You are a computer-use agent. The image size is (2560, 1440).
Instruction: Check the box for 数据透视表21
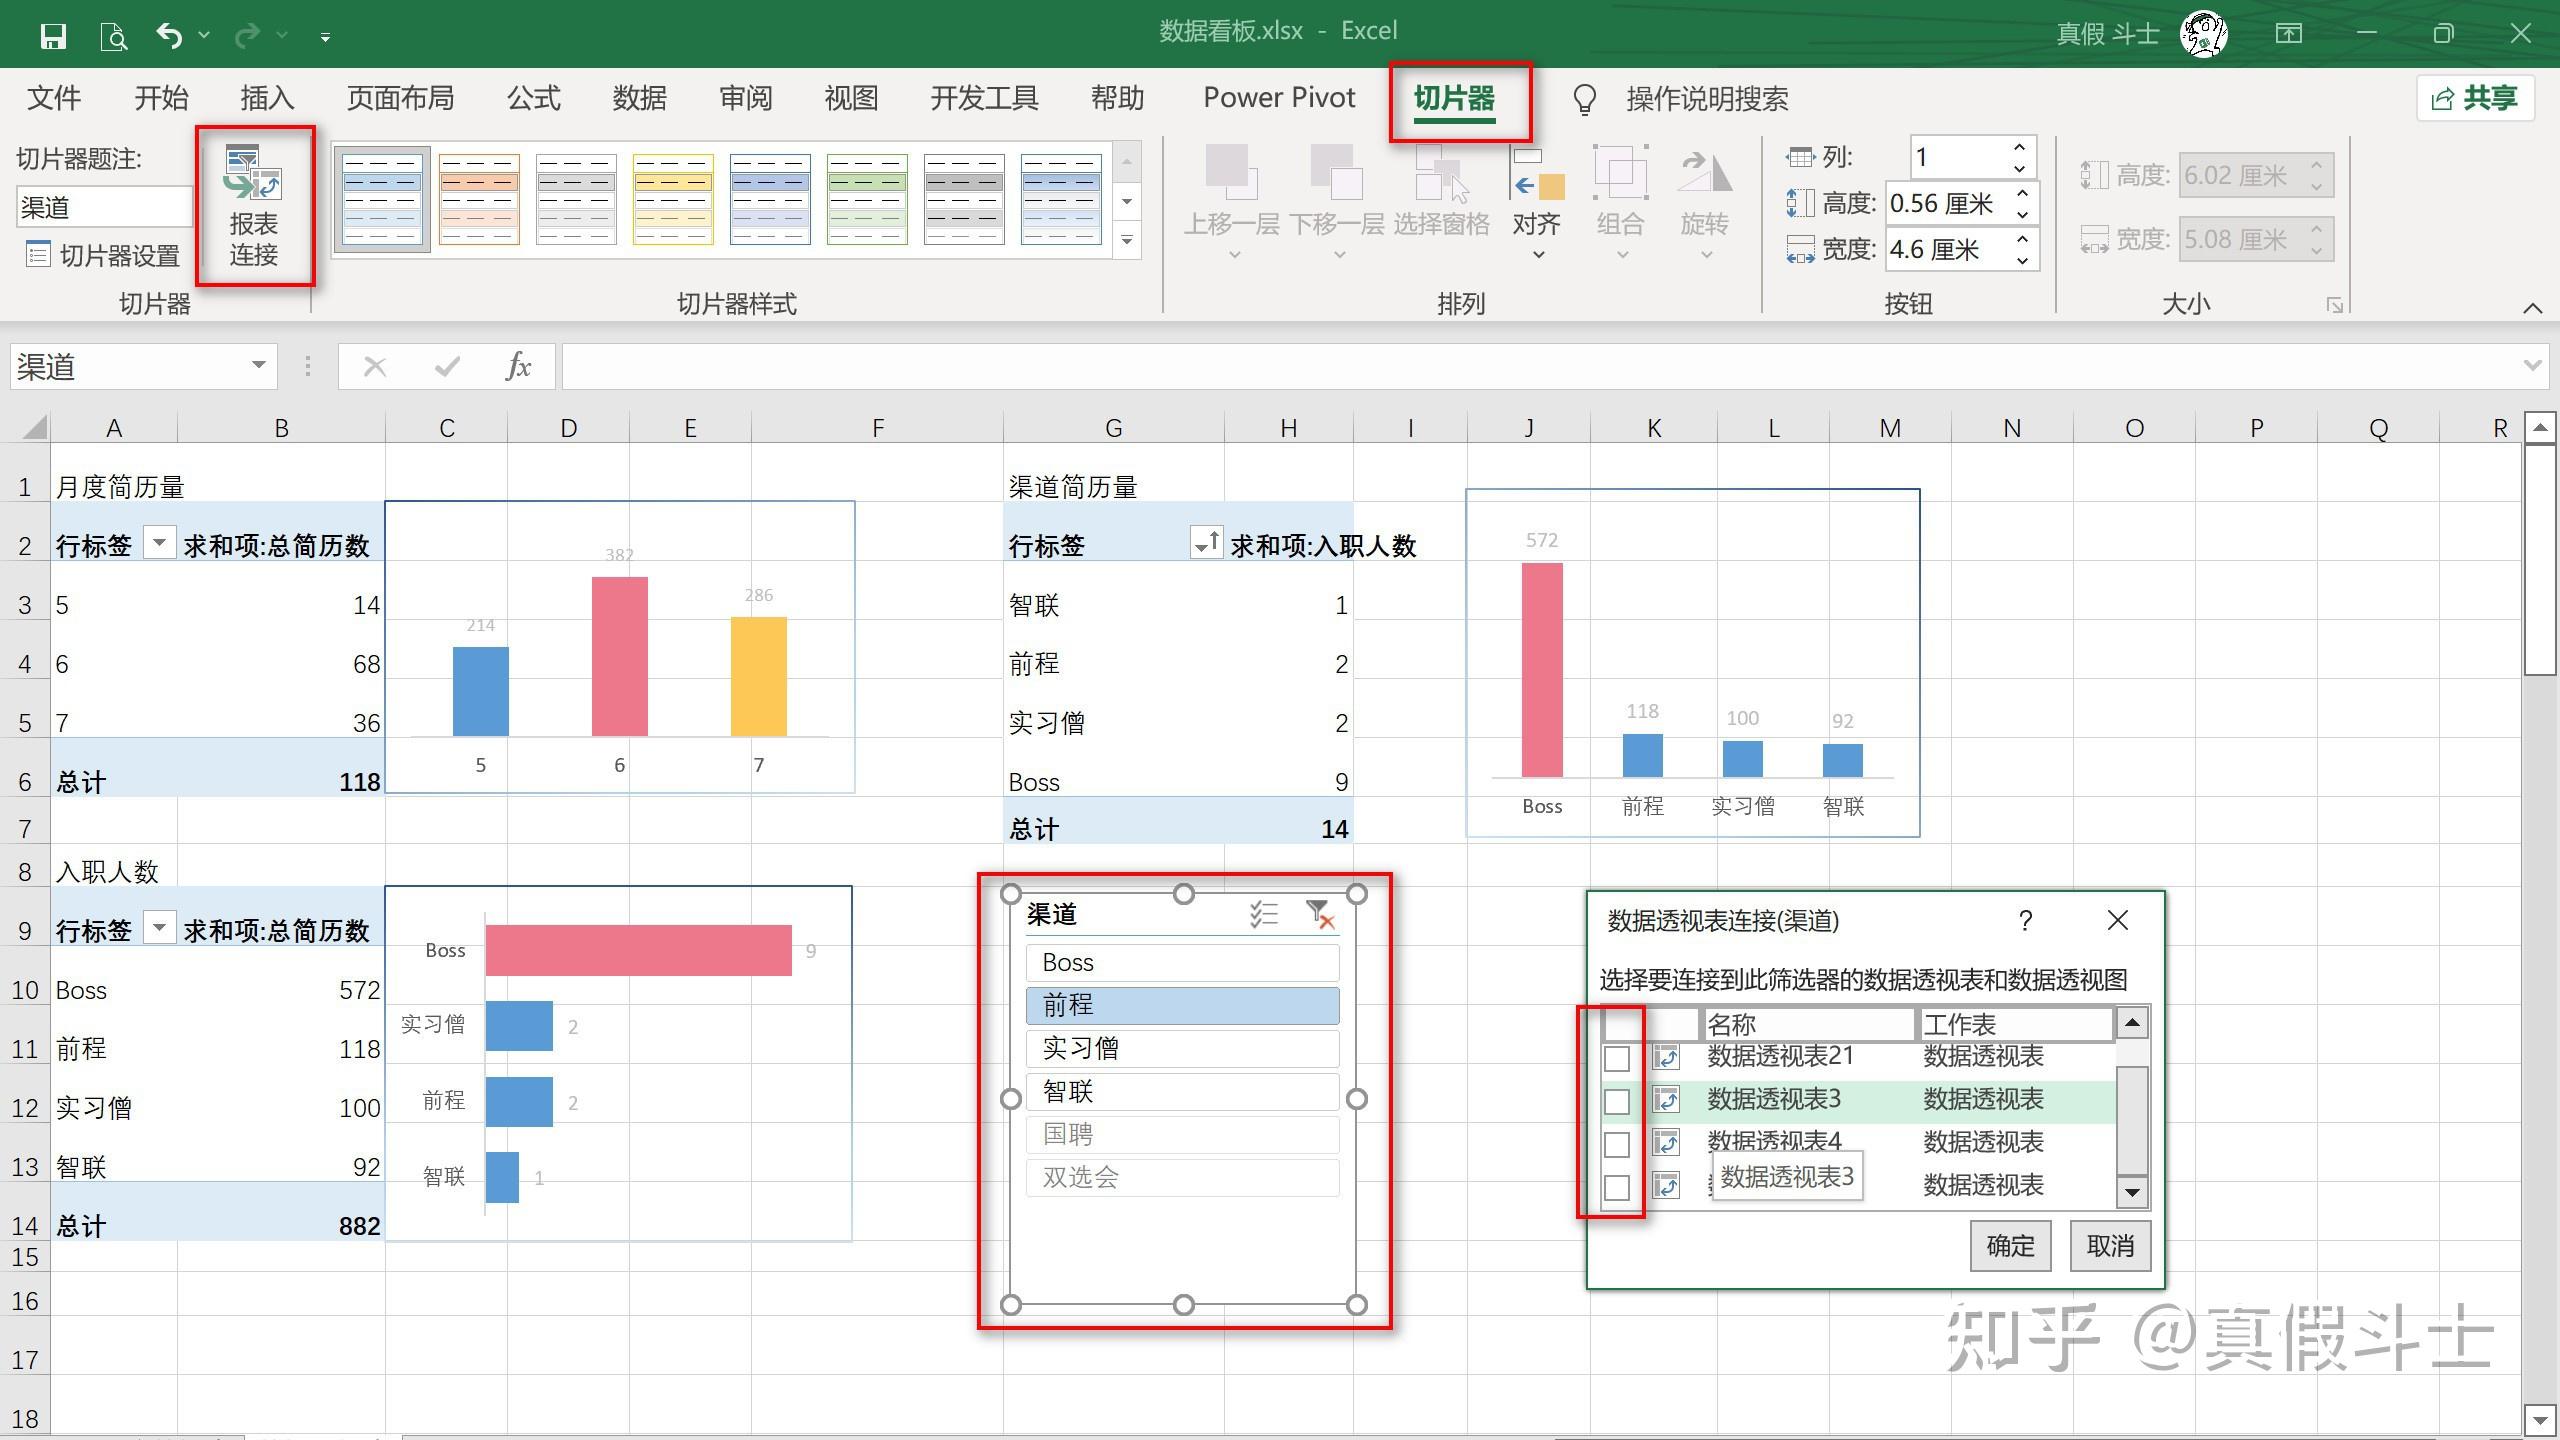pyautogui.click(x=1616, y=1058)
